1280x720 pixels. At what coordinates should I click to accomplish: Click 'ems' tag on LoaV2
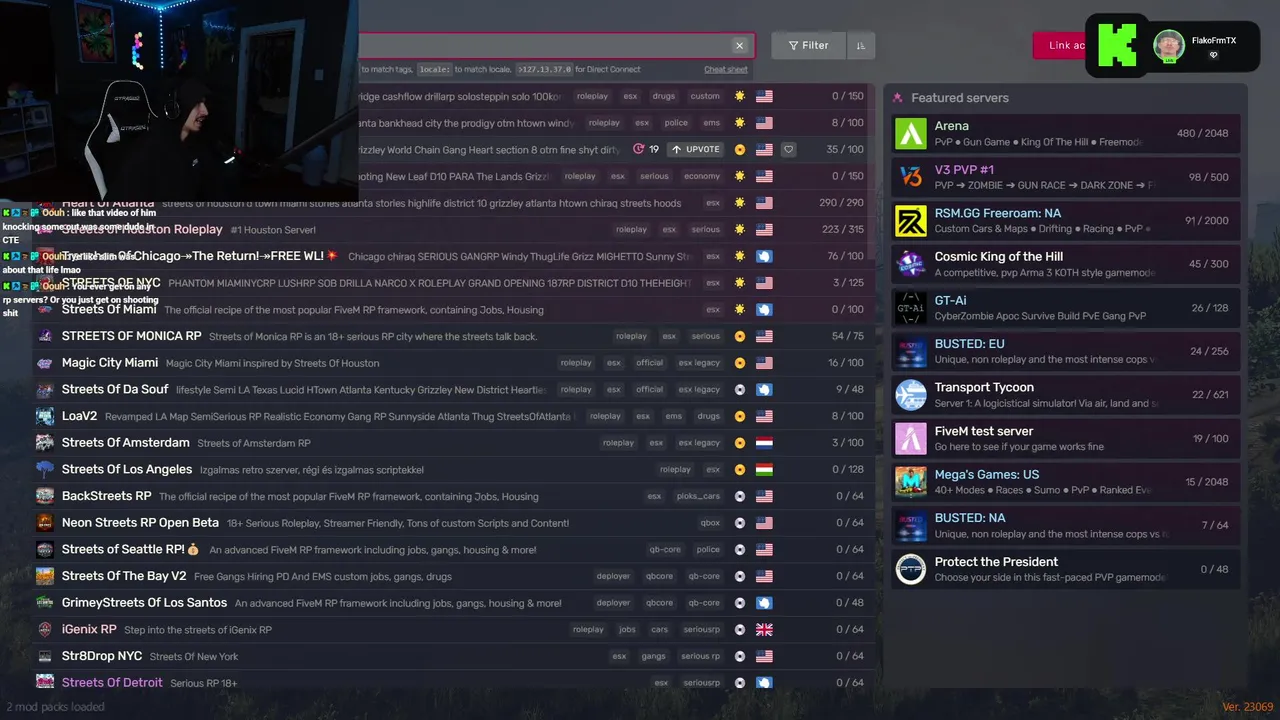click(x=674, y=416)
